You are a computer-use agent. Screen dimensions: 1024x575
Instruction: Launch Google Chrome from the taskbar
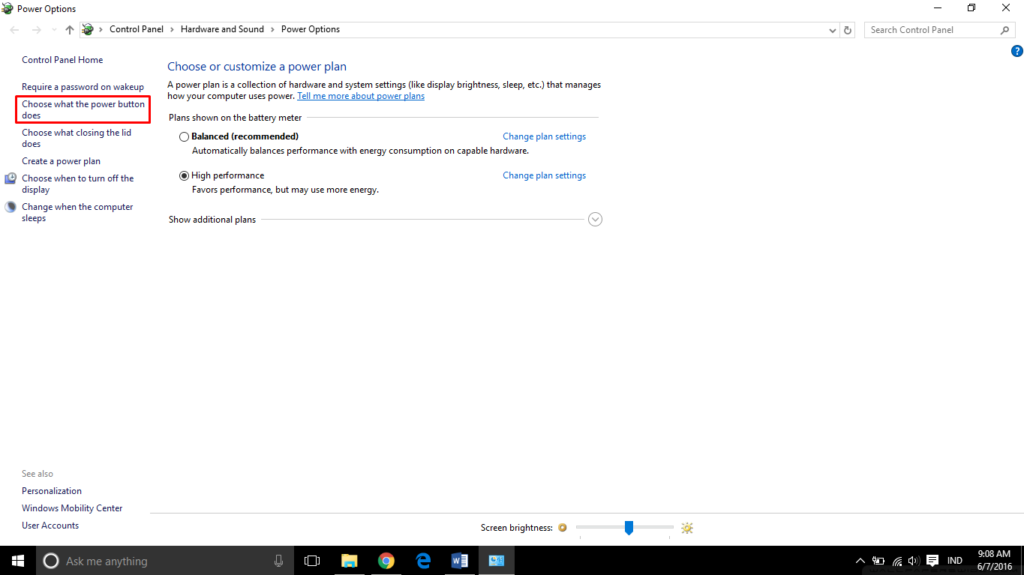click(386, 561)
